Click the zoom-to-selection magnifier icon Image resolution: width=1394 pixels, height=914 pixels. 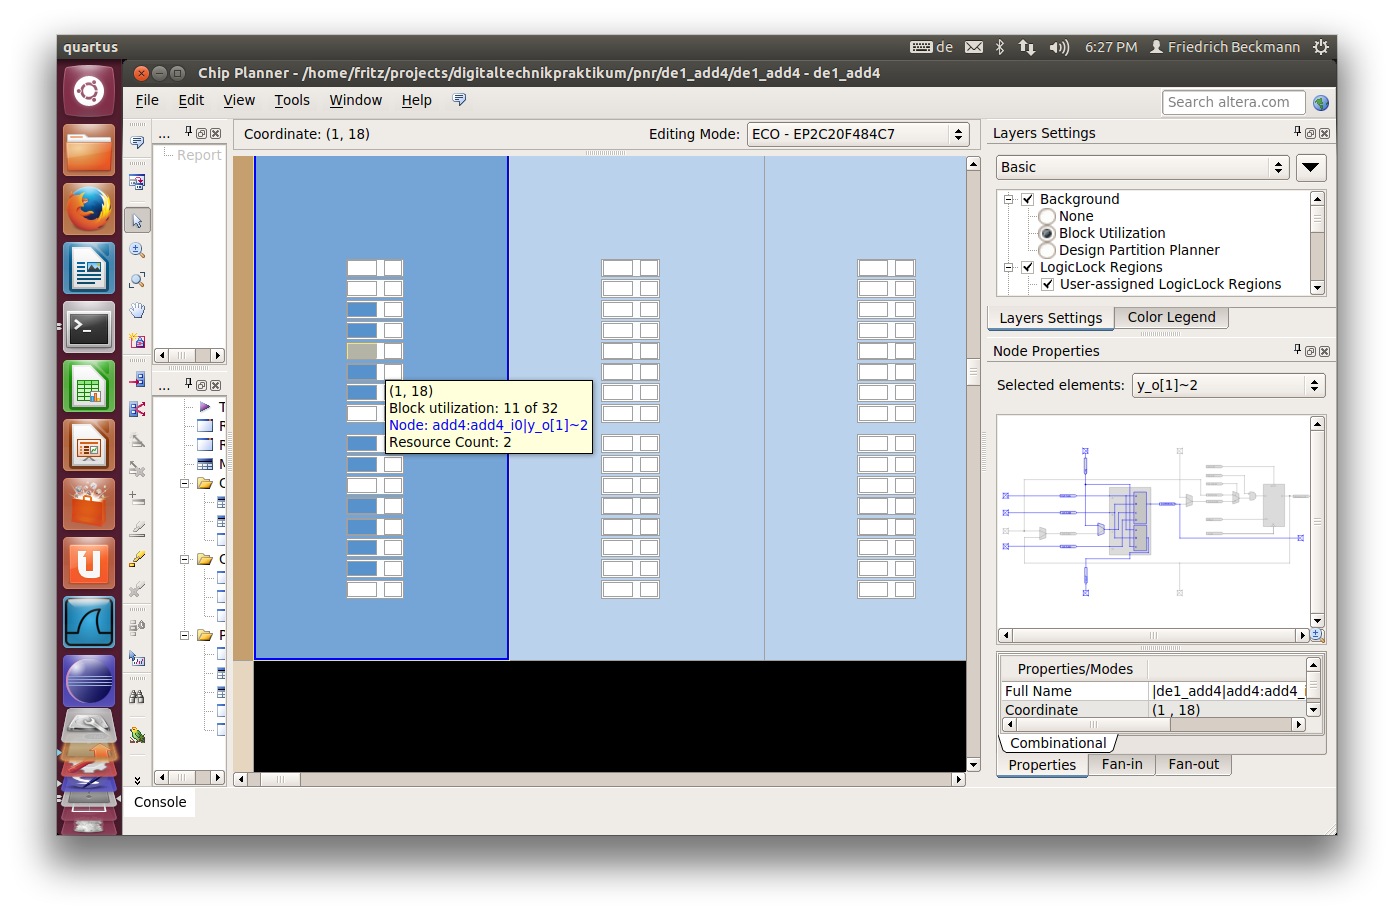[x=137, y=280]
